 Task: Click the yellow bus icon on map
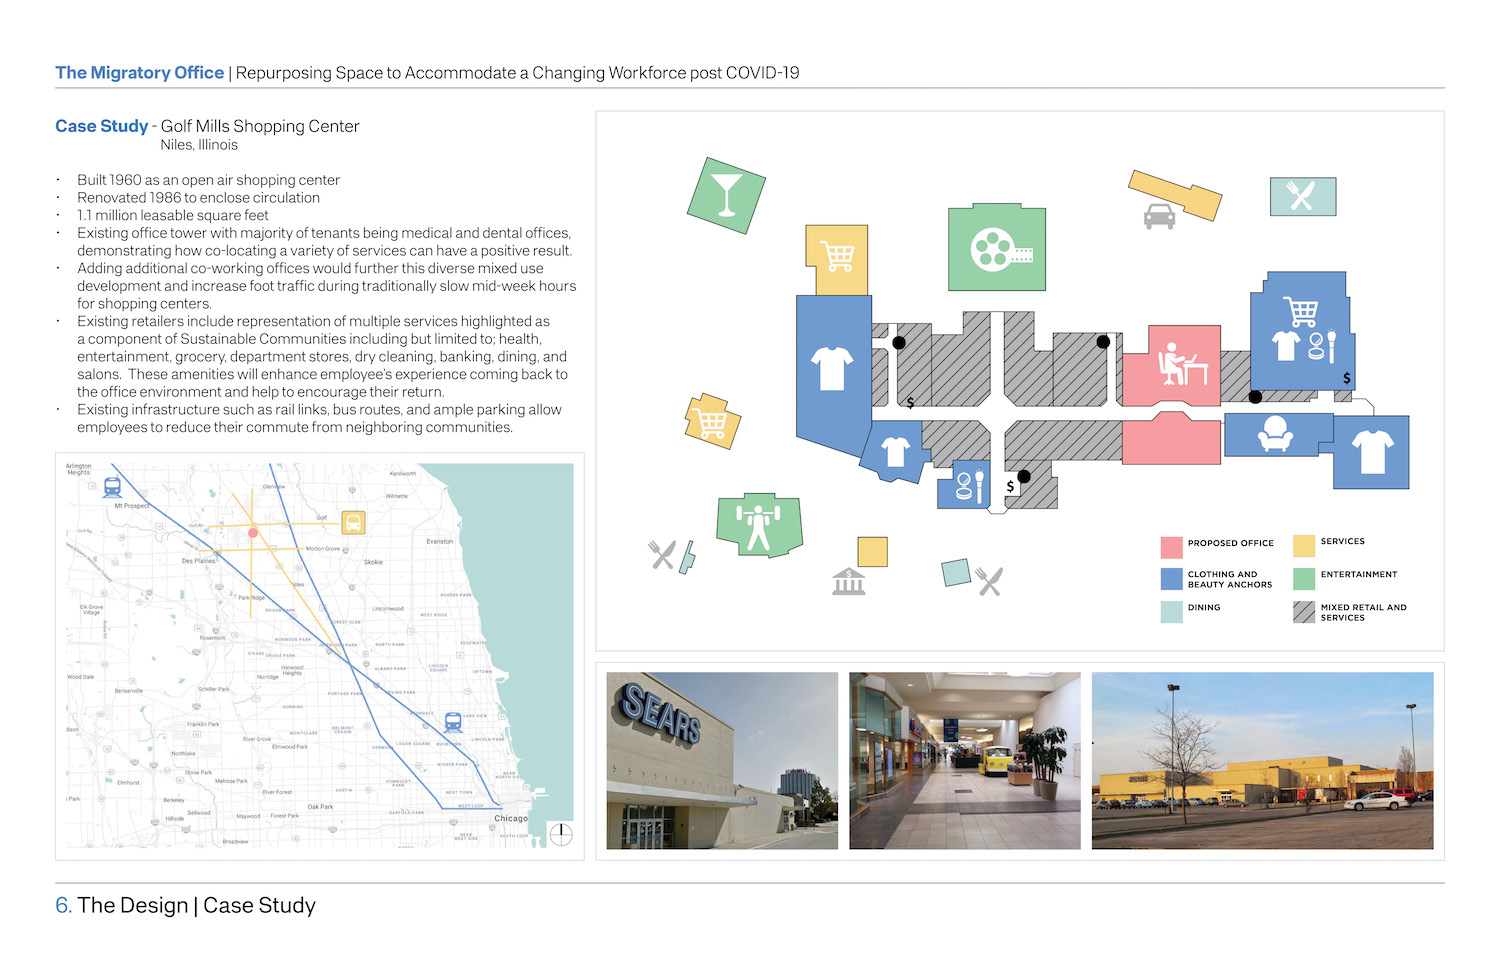point(353,522)
